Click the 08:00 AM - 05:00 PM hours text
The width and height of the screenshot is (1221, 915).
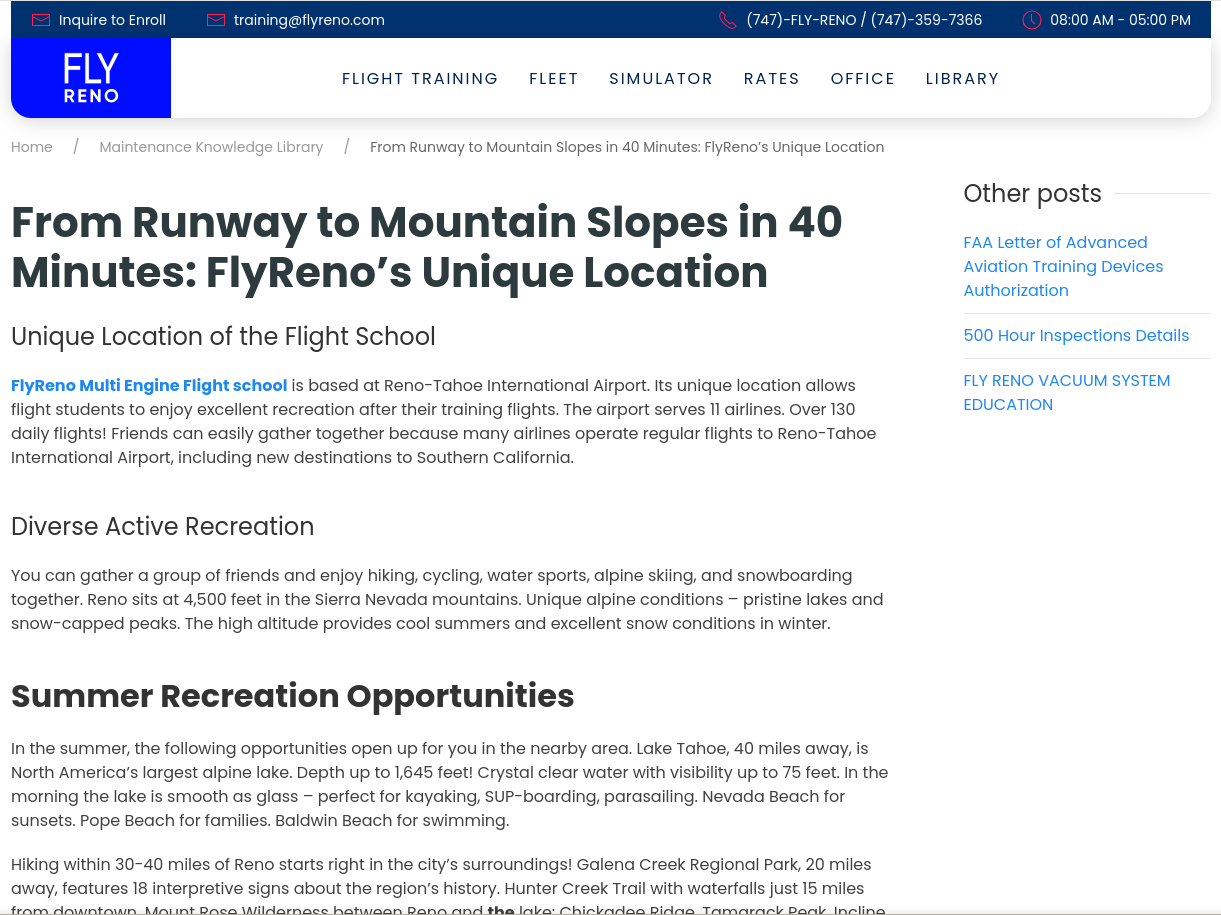coord(1120,20)
